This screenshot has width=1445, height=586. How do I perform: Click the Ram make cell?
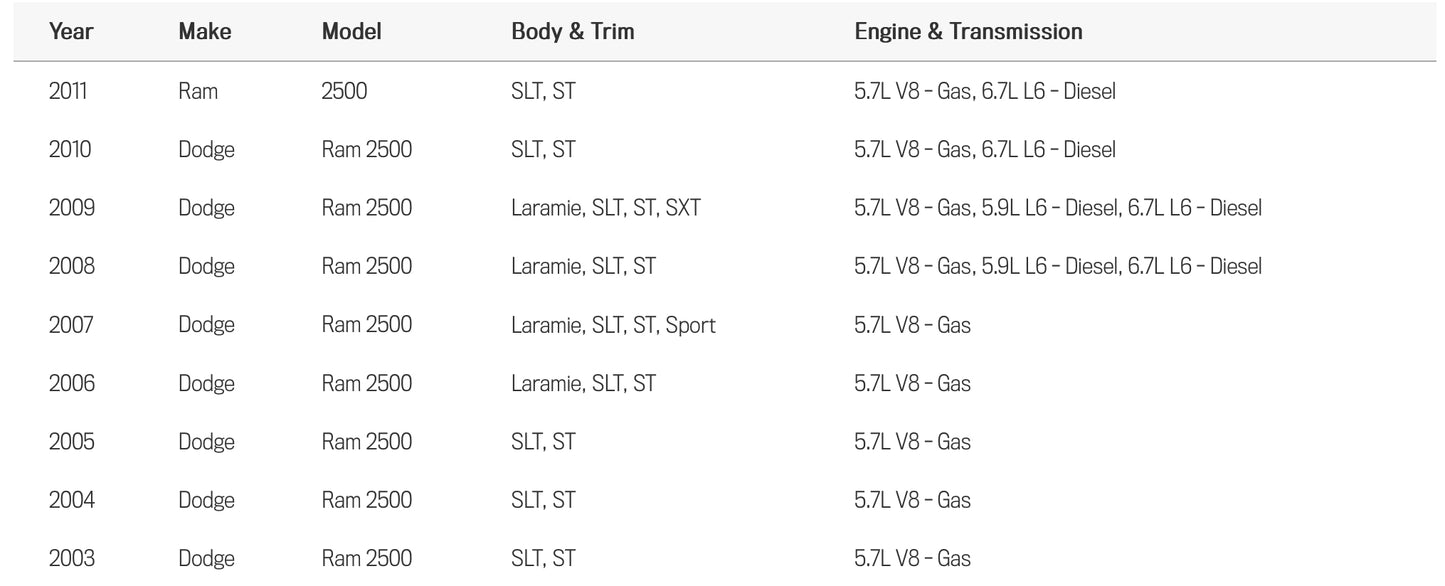click(x=198, y=91)
